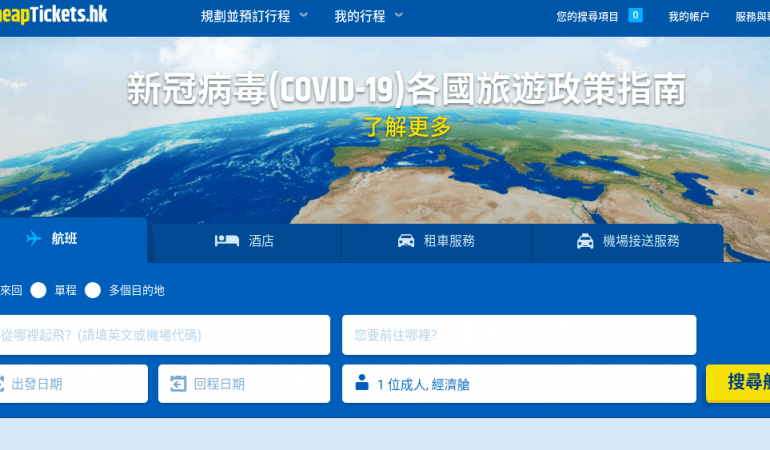Screen dimensions: 770x450
Task: Select the 單程 one-way radio button
Action: coord(39,290)
